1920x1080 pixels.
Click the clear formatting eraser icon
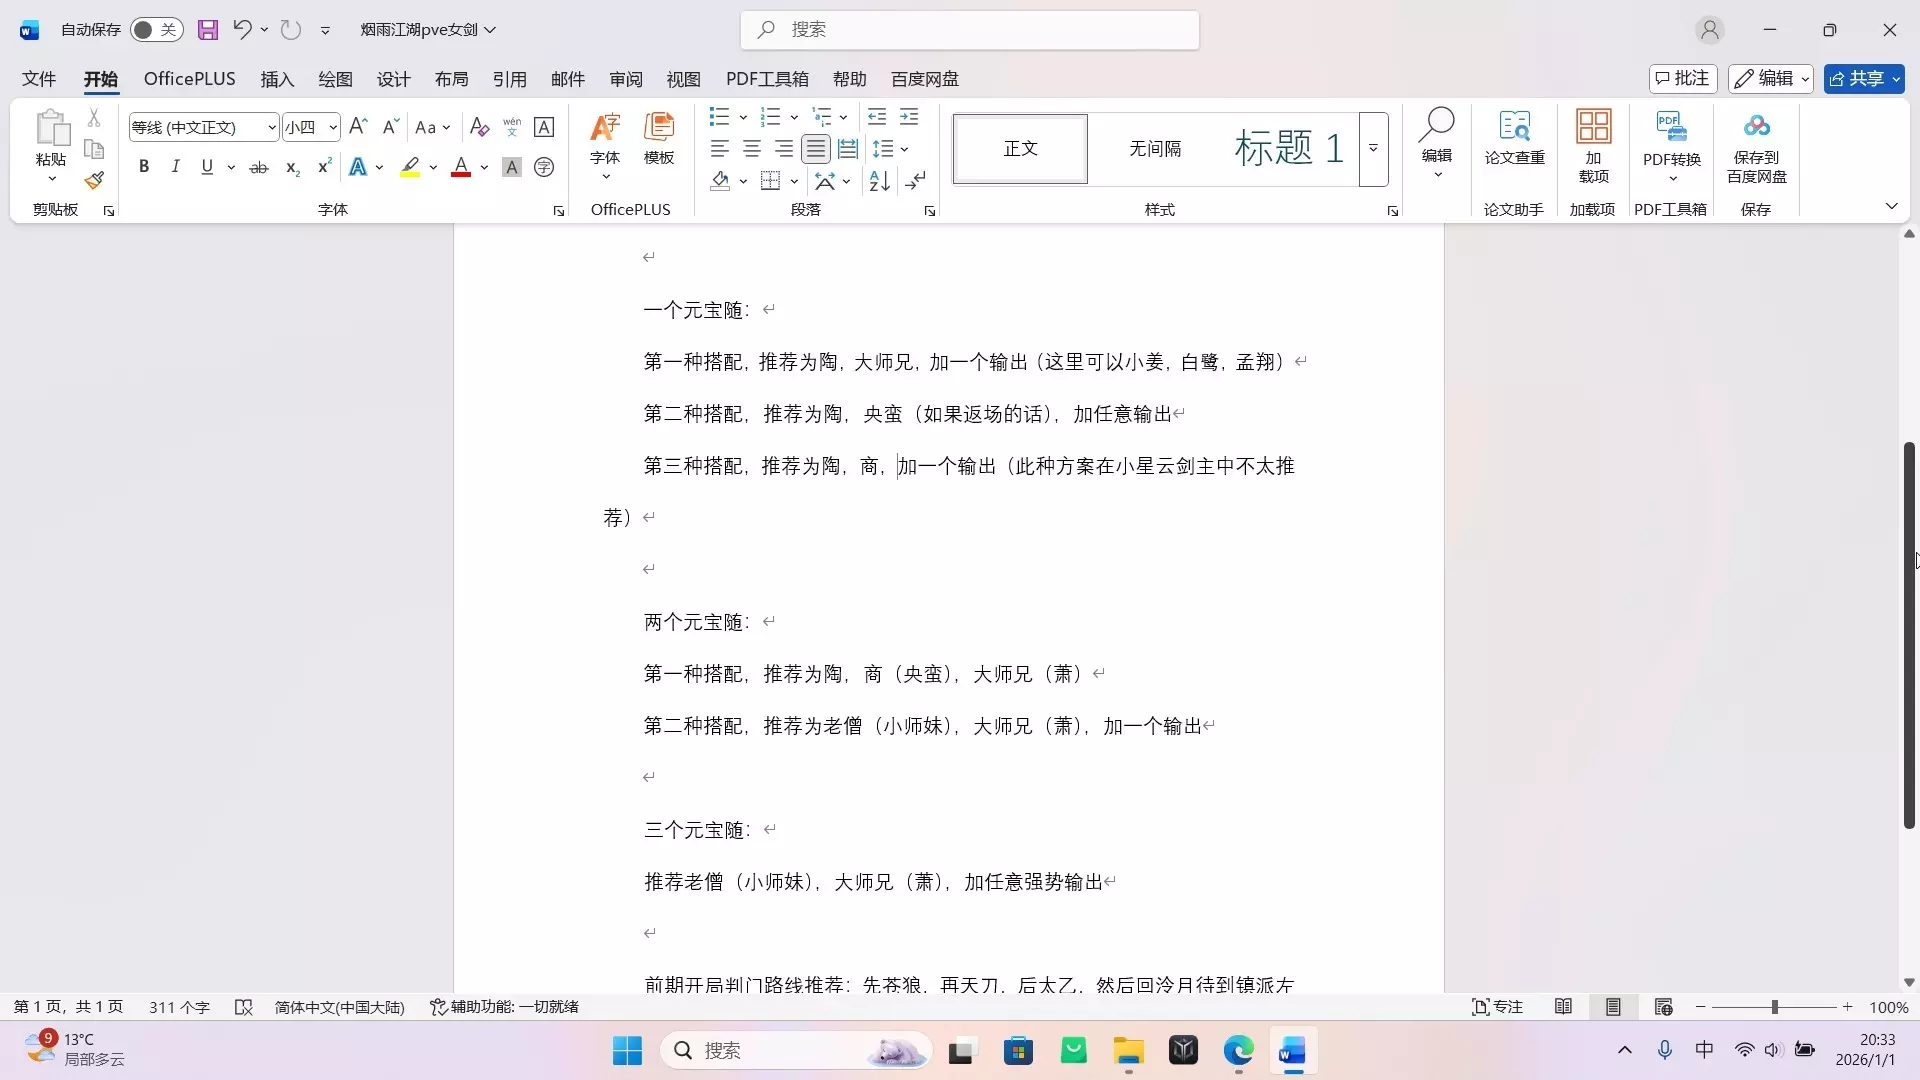pos(479,127)
